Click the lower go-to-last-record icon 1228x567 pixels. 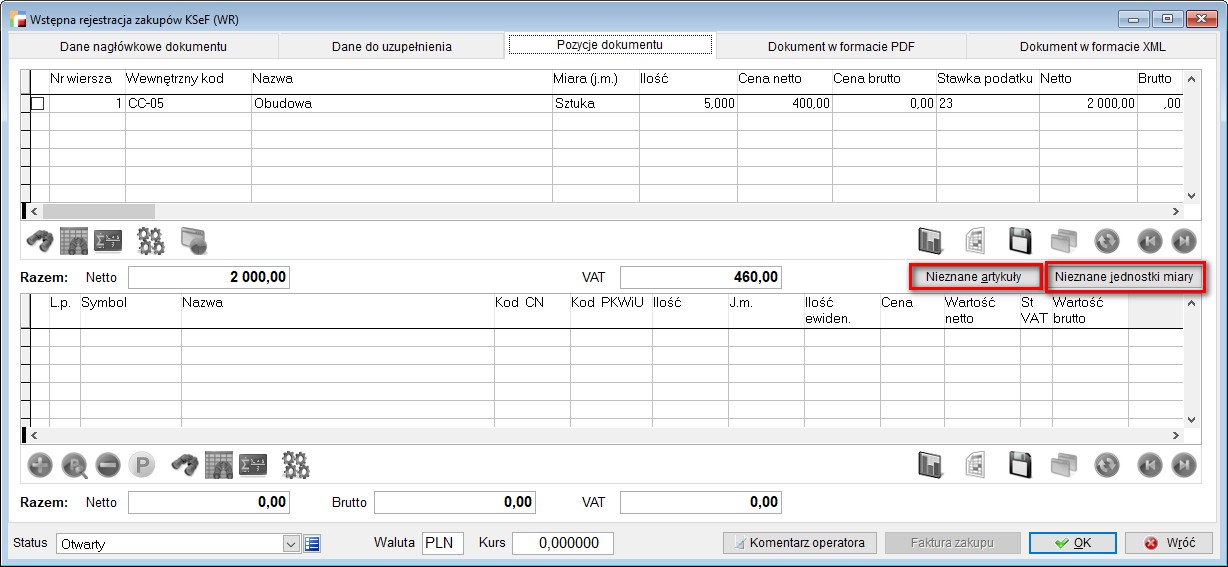1184,464
